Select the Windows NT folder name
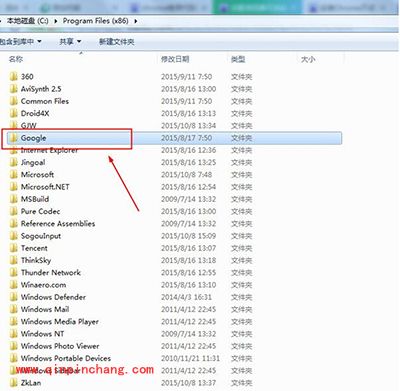 coord(42,334)
